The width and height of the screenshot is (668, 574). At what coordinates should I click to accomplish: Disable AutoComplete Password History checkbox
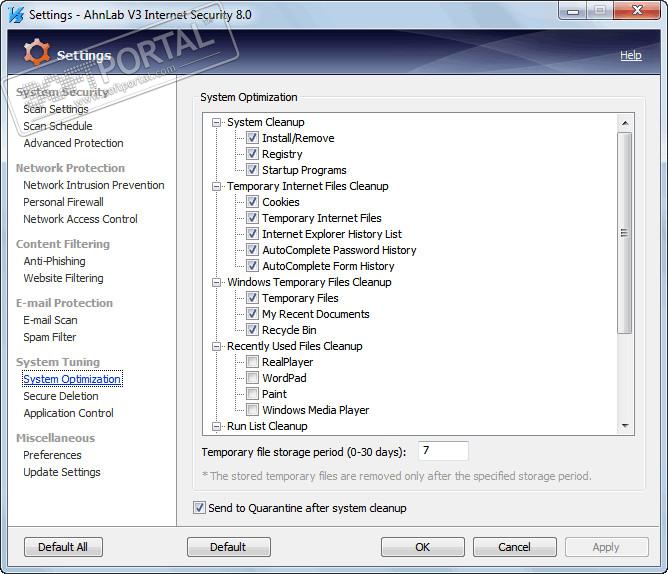pyautogui.click(x=252, y=250)
